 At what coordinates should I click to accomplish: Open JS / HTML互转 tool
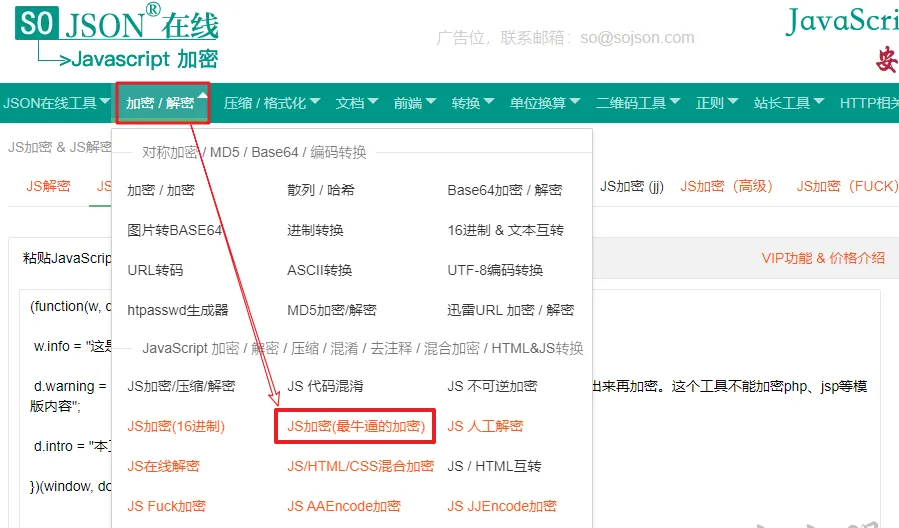(x=494, y=466)
